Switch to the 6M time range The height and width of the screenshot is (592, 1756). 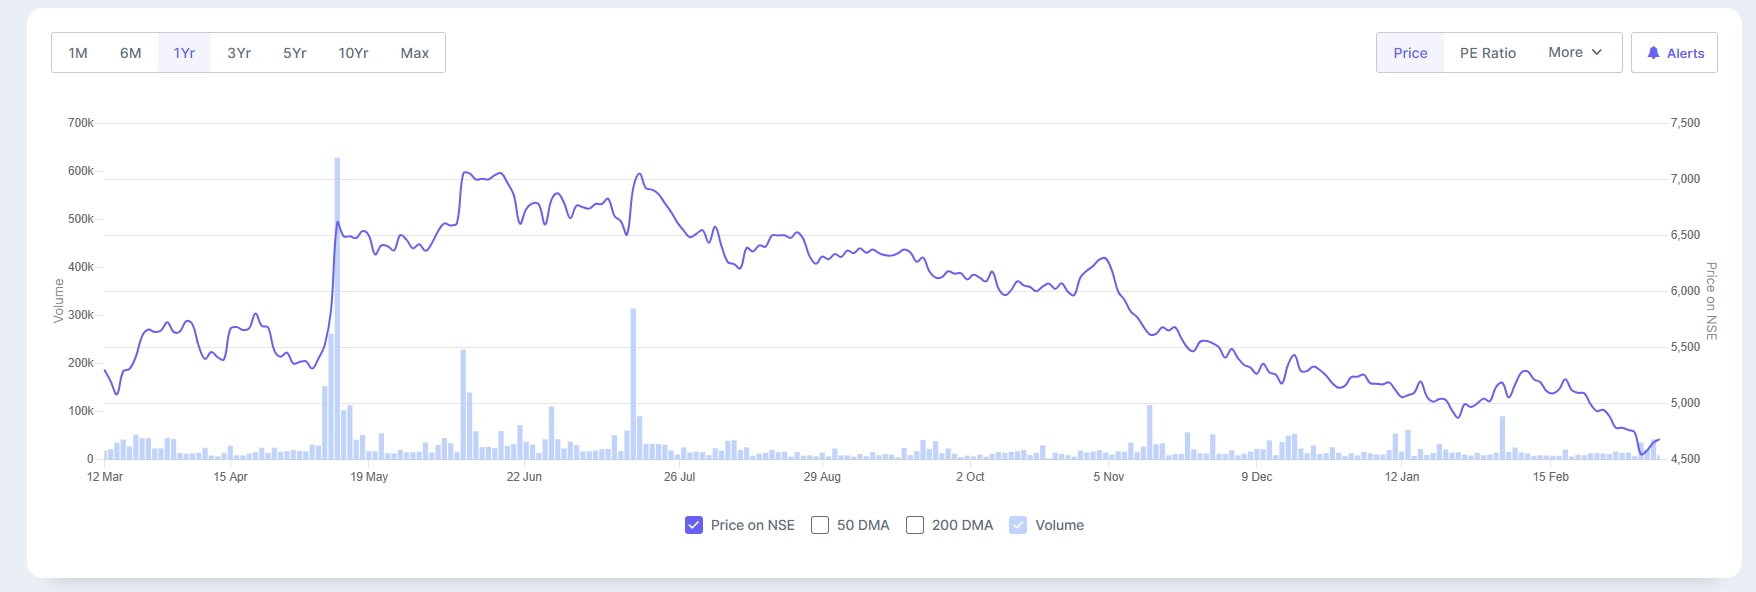point(131,53)
